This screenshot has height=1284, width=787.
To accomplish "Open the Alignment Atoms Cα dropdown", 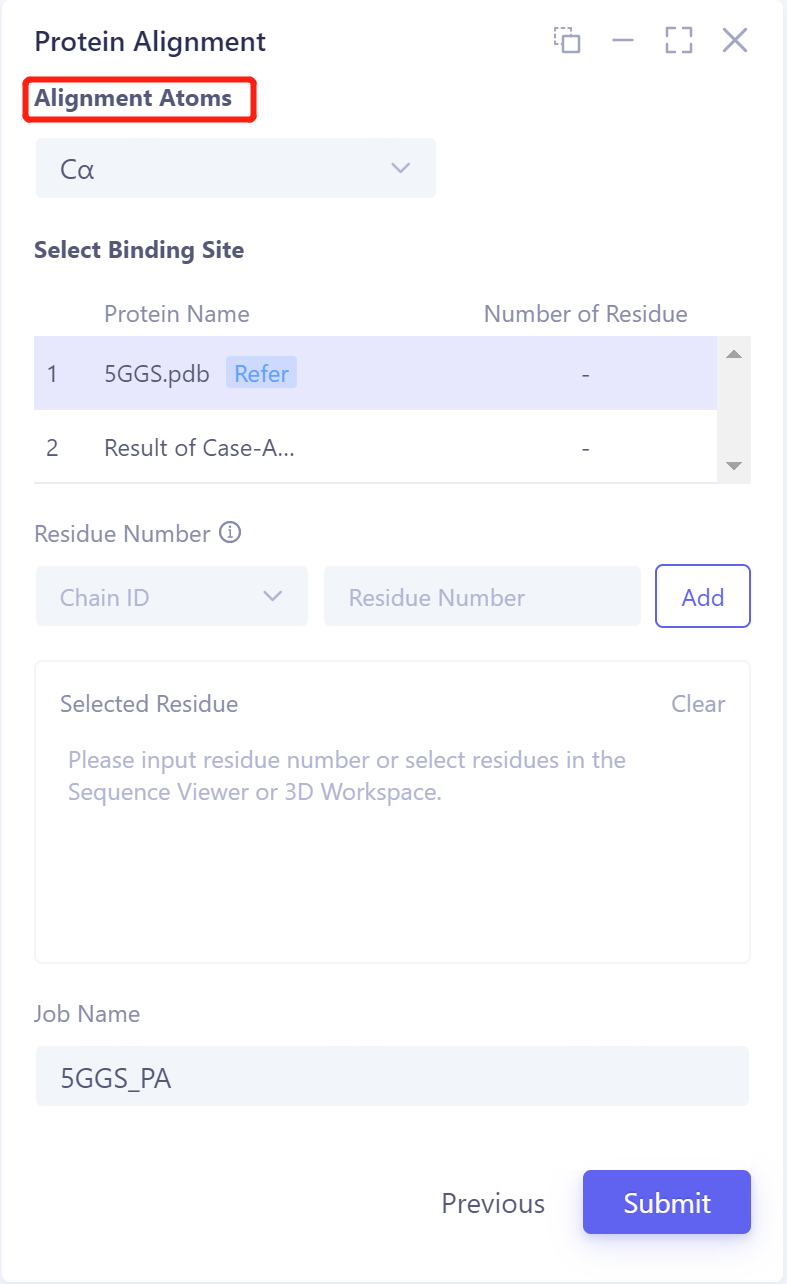I will [235, 168].
